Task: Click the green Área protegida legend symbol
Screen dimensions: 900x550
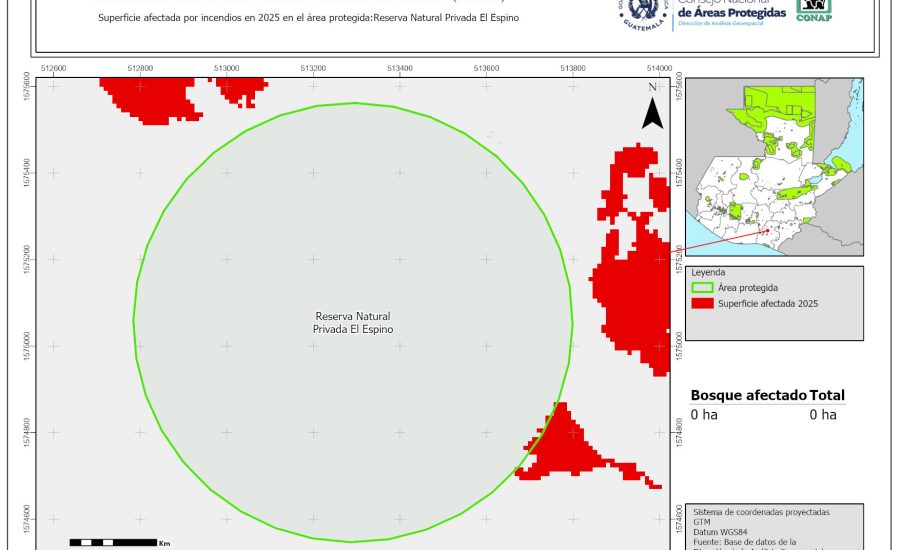Action: (x=703, y=287)
